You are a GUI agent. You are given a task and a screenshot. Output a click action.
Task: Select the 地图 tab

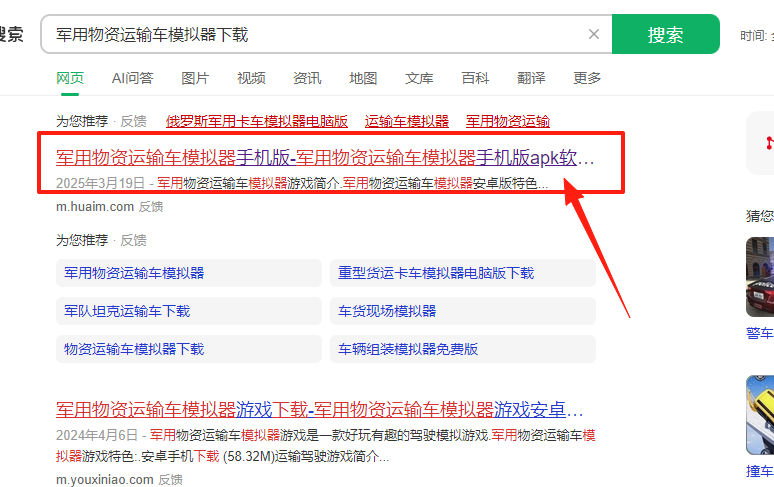tap(363, 78)
